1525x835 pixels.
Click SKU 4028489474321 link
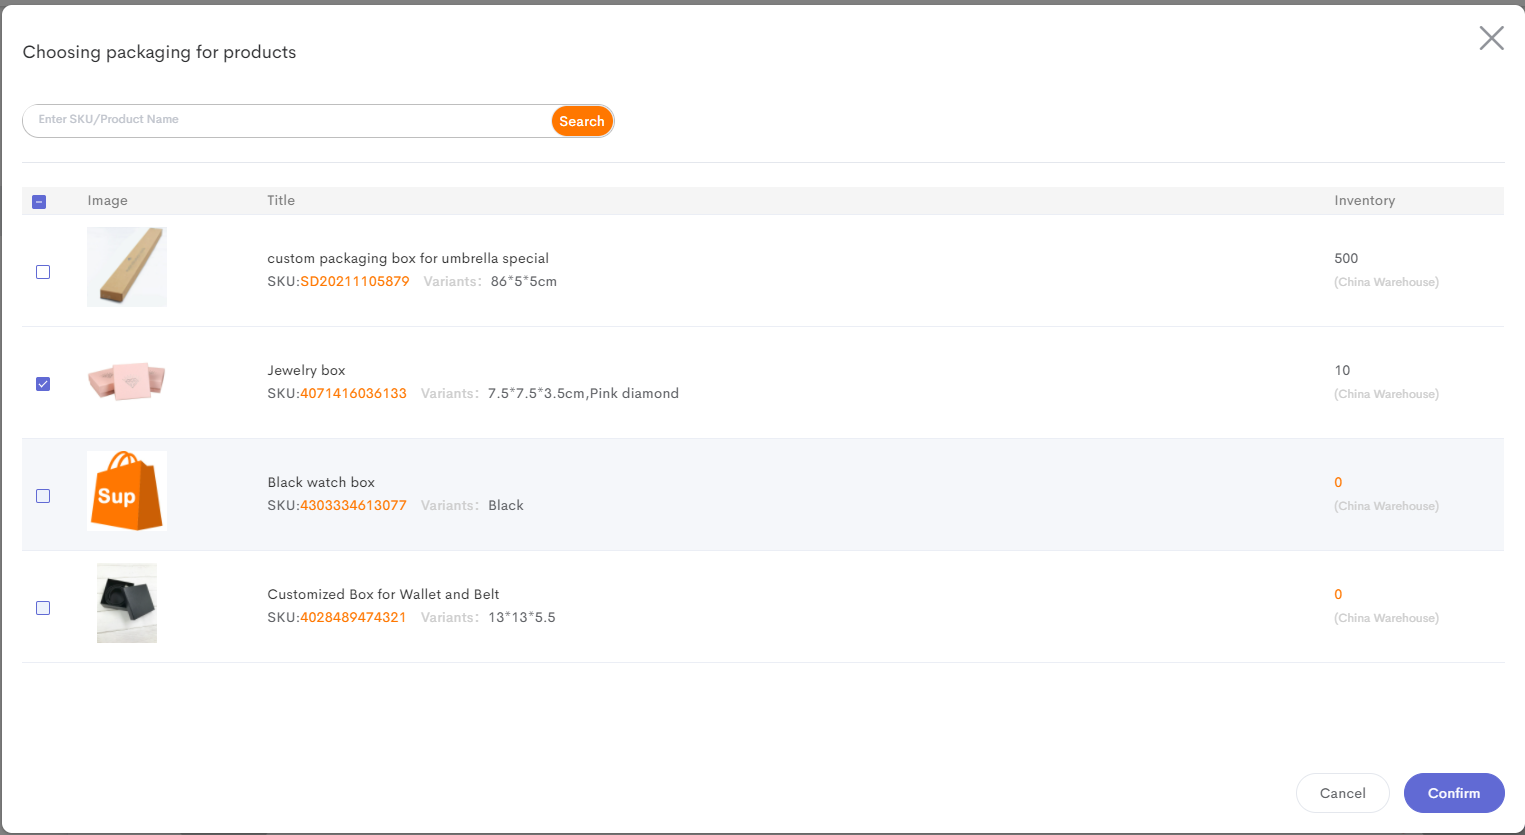click(x=353, y=617)
